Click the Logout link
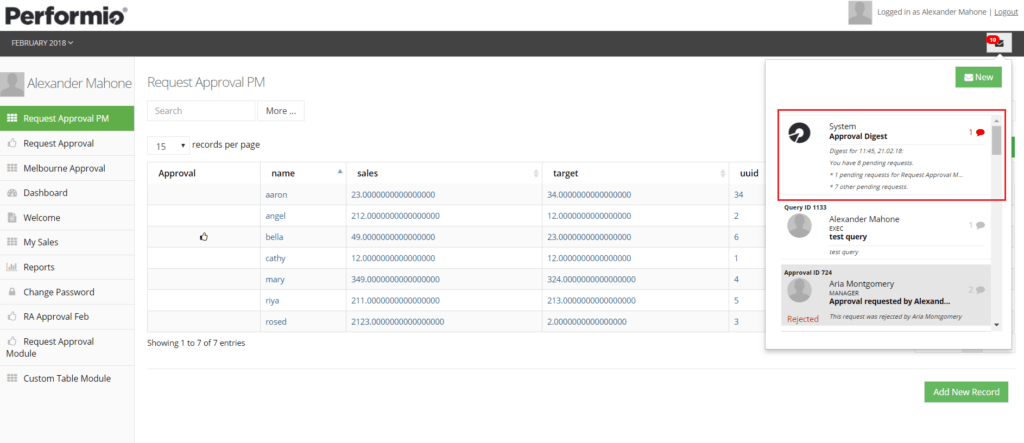The height and width of the screenshot is (443, 1024). pos(1006,12)
